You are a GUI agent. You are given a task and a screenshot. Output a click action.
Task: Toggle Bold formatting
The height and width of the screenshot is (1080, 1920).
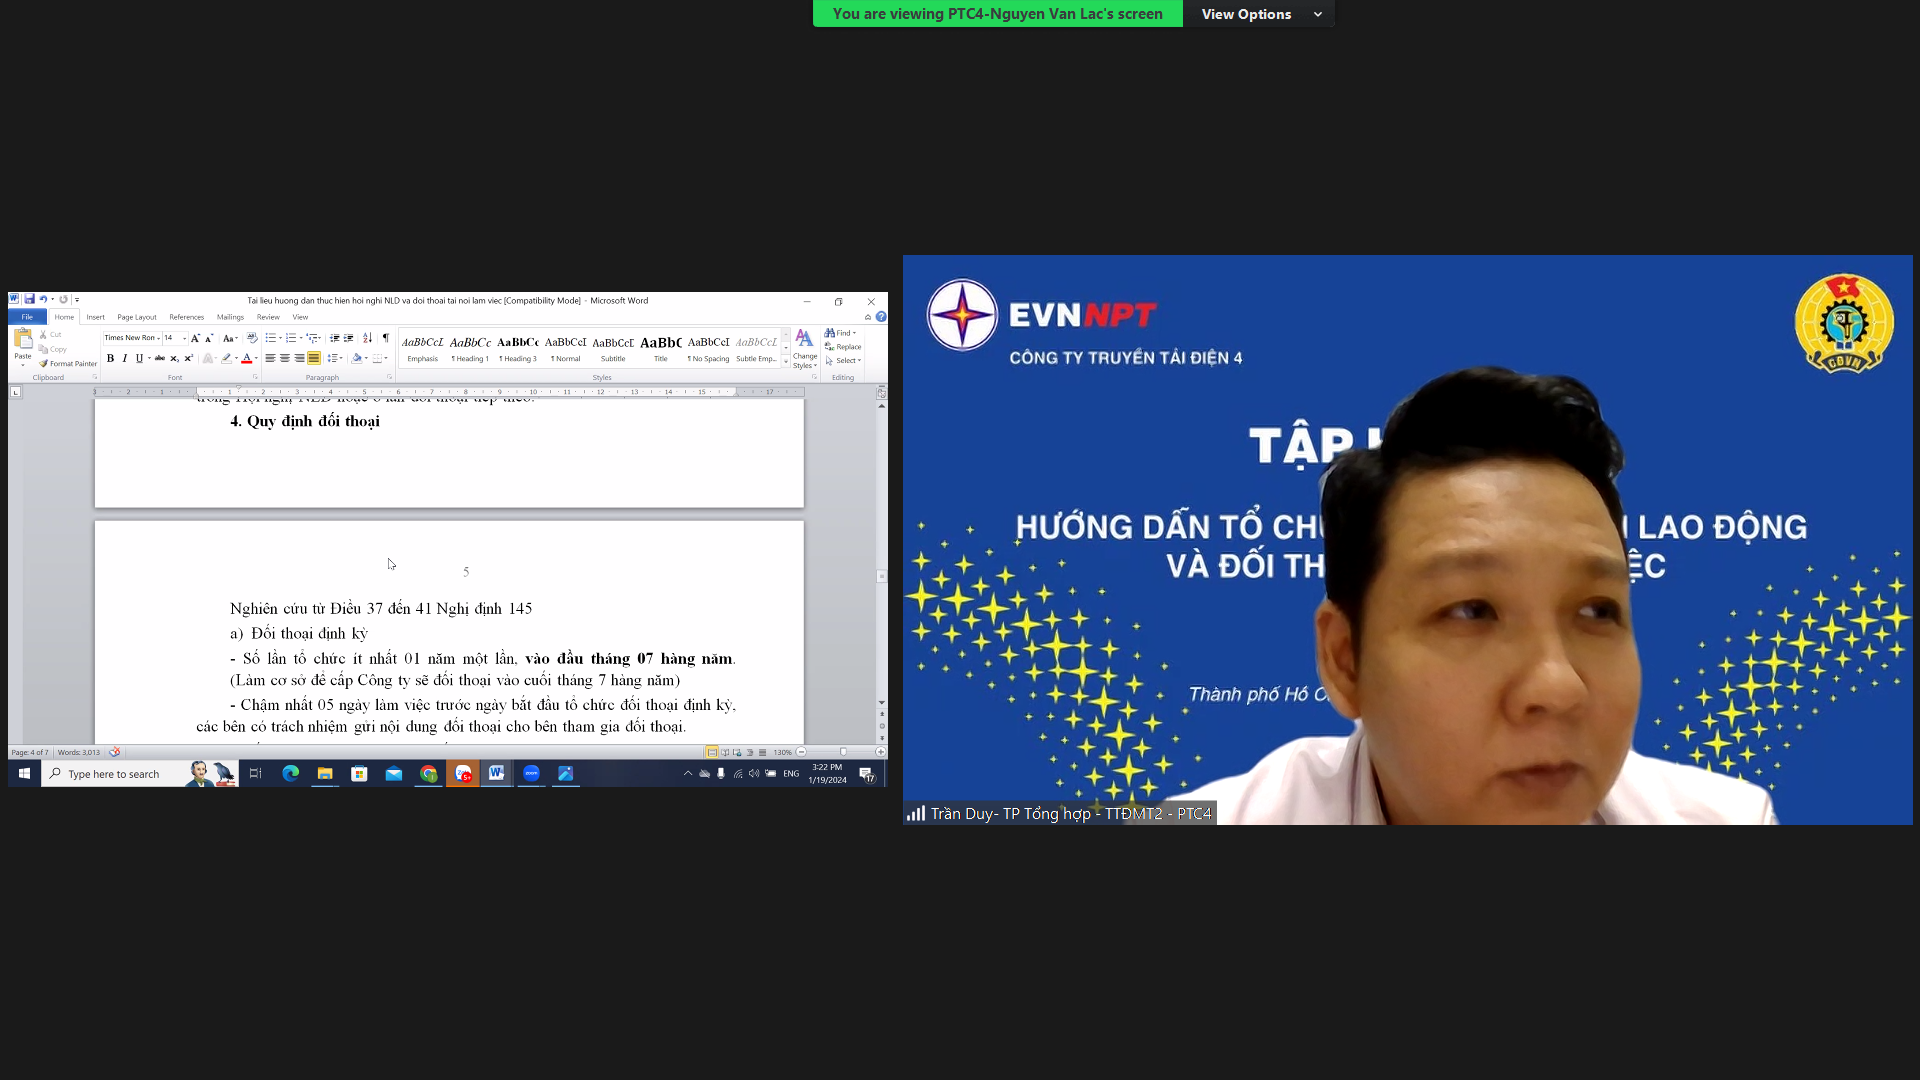point(110,358)
